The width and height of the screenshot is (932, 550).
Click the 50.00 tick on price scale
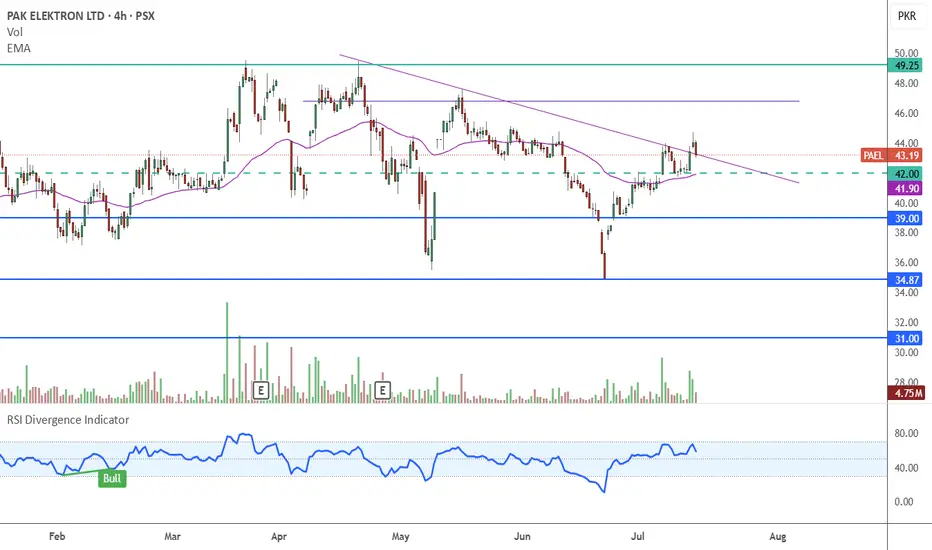(906, 54)
